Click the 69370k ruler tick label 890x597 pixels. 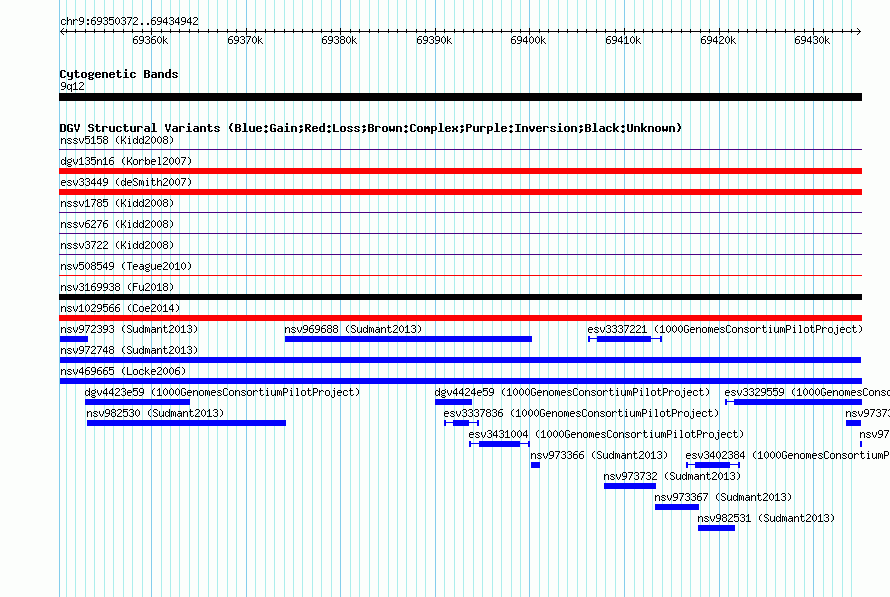[x=245, y=40]
